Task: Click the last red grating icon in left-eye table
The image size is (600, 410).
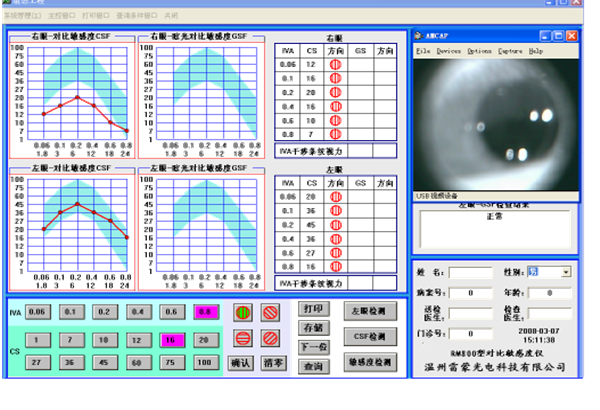Action: (336, 267)
